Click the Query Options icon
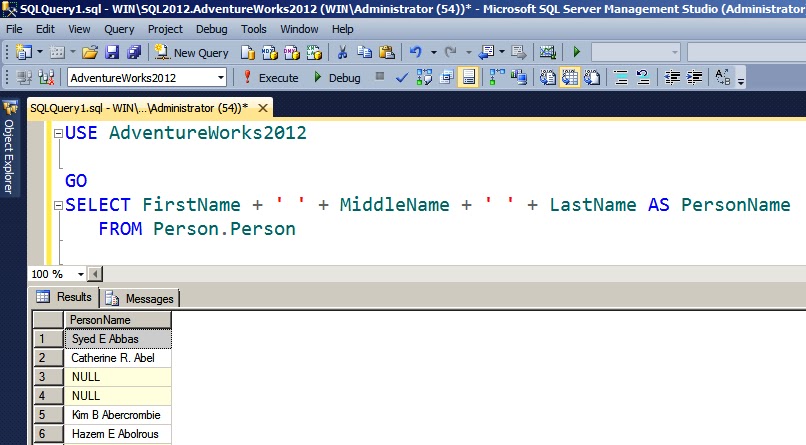This screenshot has height=445, width=806. click(446, 78)
